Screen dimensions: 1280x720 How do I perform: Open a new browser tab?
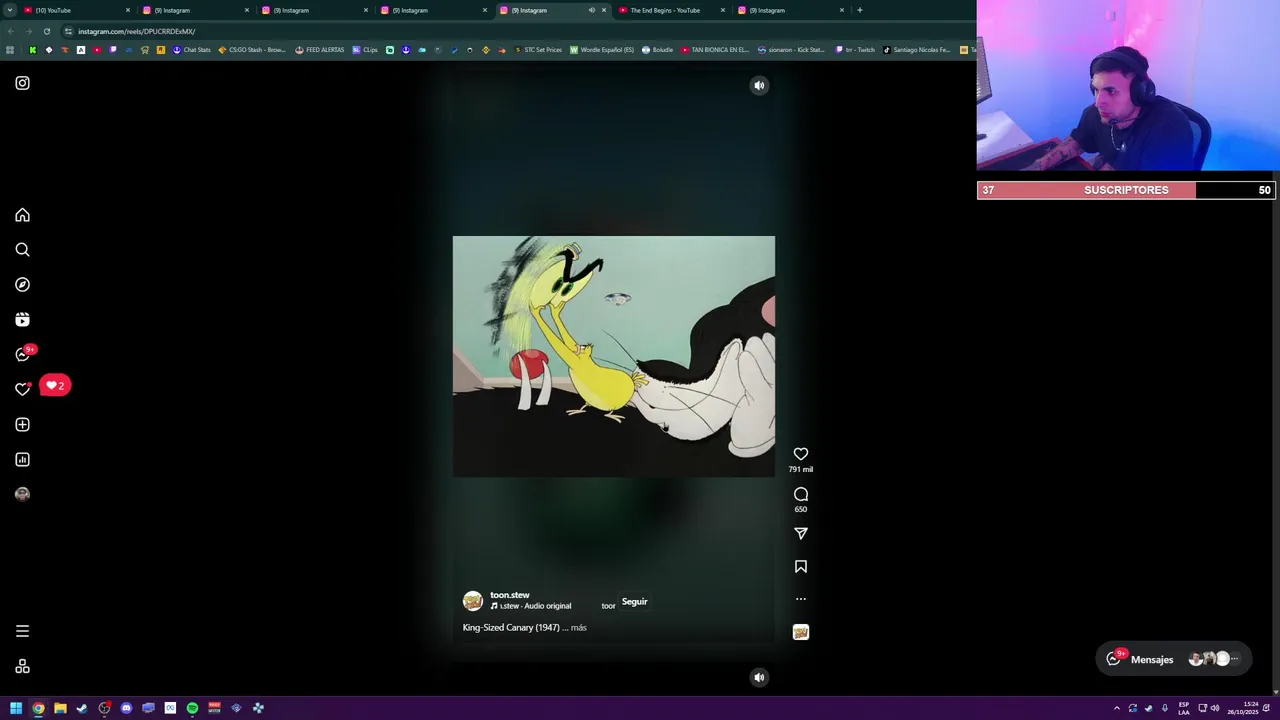coord(860,10)
